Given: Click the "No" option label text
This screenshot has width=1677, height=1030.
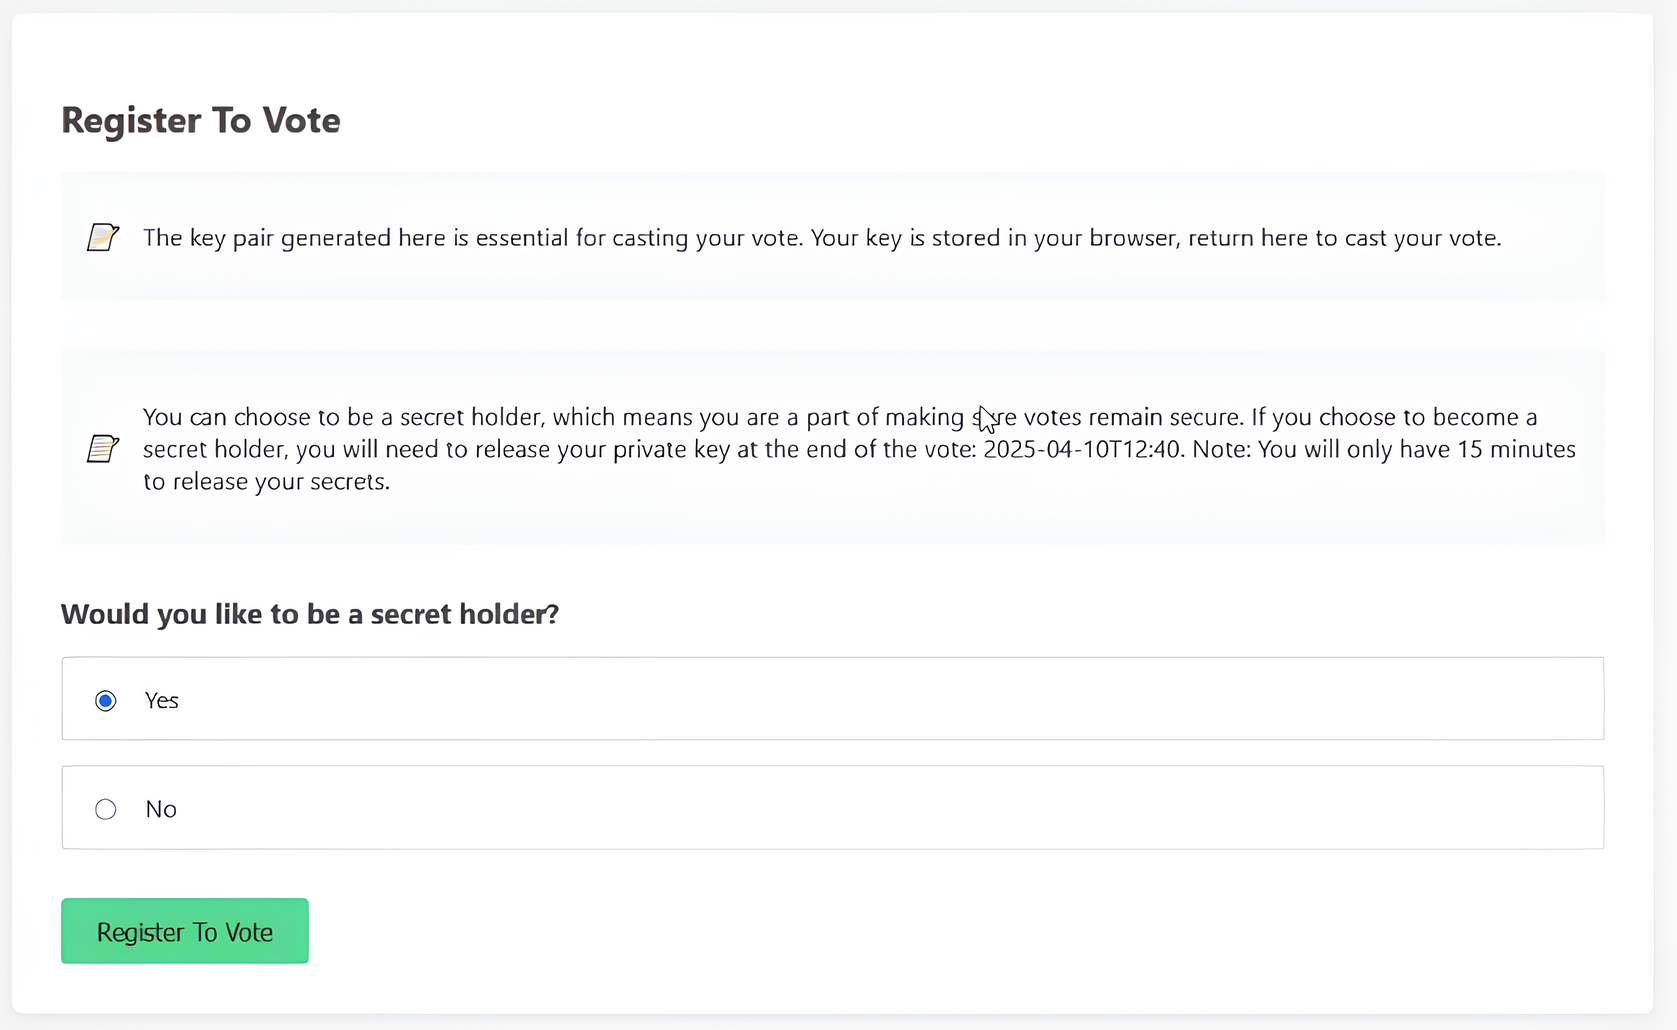Looking at the screenshot, I should tap(161, 809).
